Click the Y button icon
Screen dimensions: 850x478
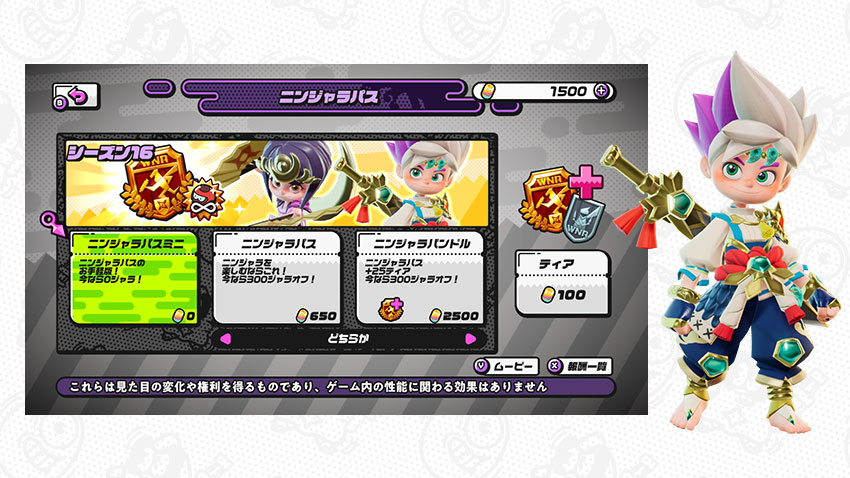coord(481,366)
